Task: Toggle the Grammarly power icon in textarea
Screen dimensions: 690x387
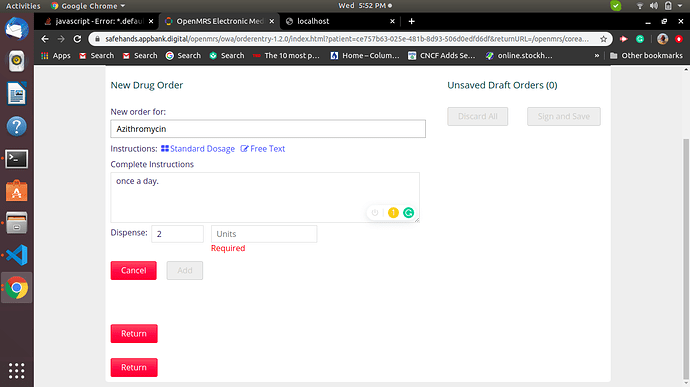Action: pos(375,213)
